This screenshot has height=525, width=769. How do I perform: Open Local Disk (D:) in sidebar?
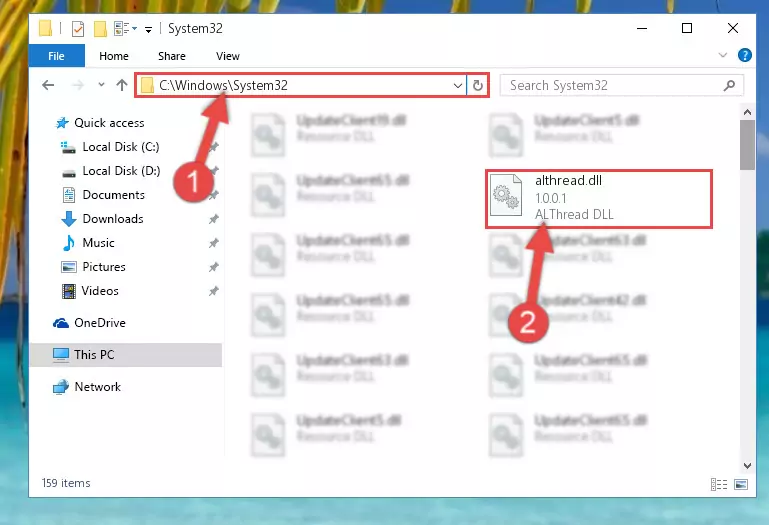click(121, 171)
